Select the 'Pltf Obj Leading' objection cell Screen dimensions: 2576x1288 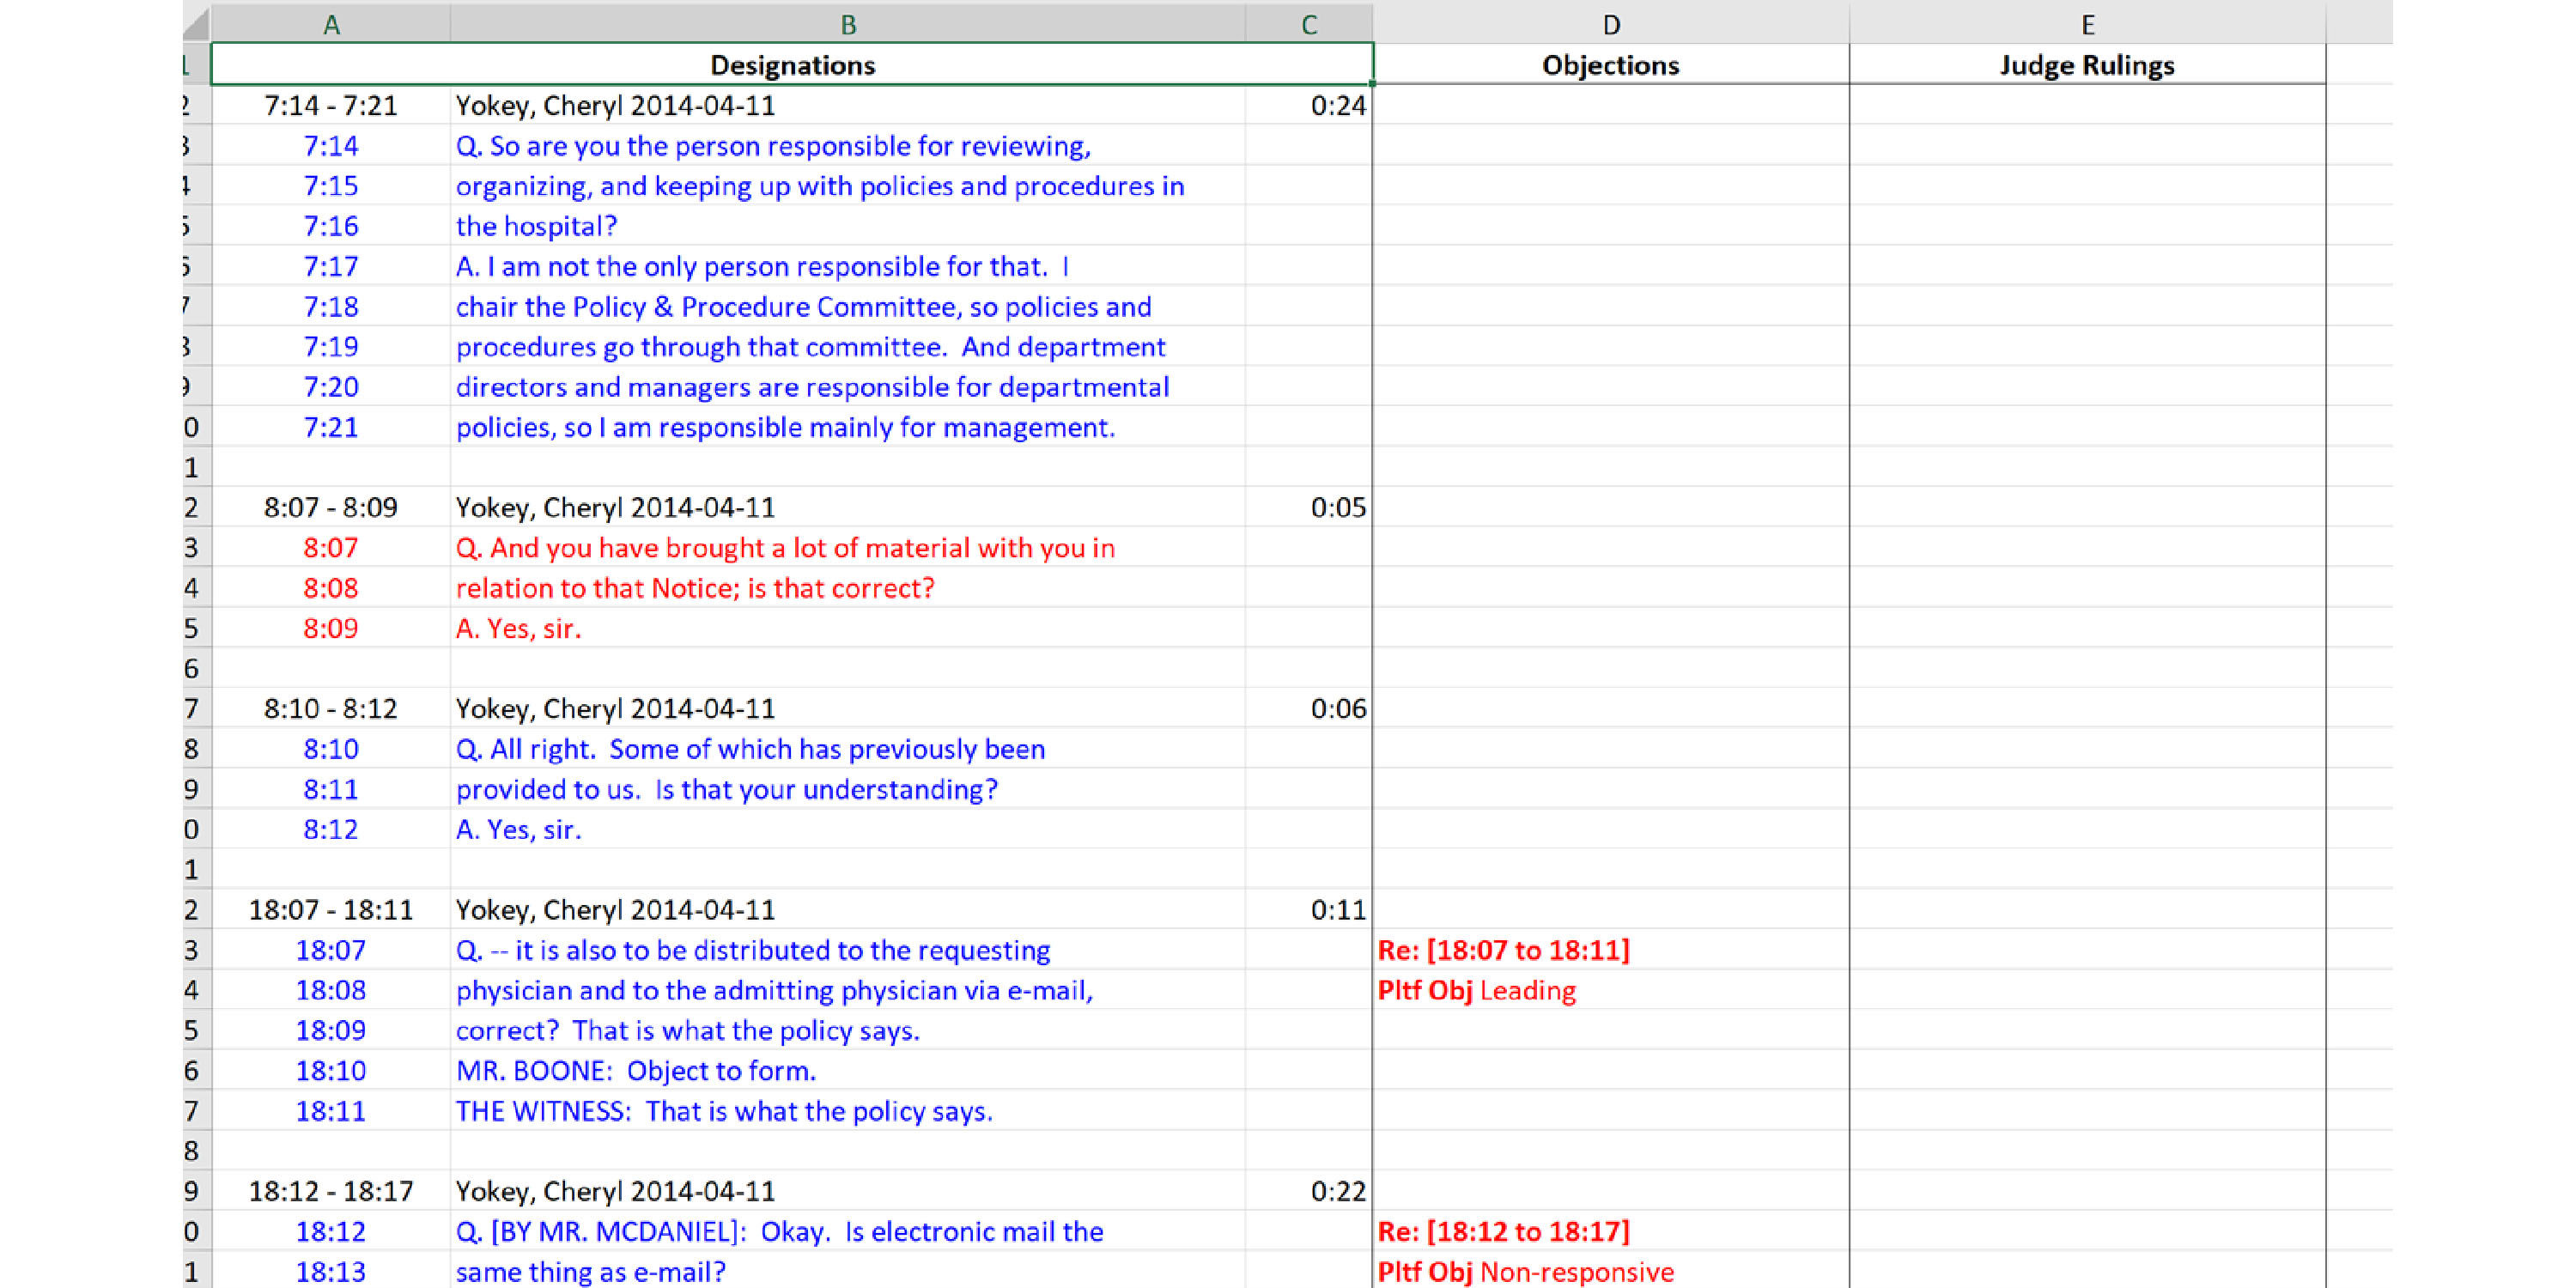[x=1476, y=990]
